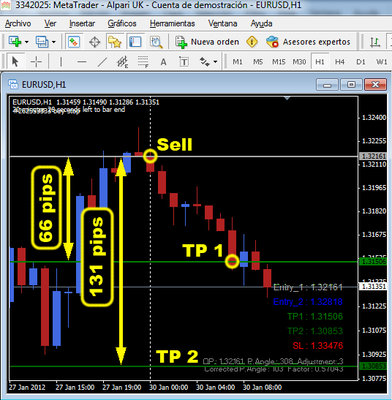392x400 pixels.
Task: Toggle the Data Window crosshair icon
Action: tap(95, 42)
